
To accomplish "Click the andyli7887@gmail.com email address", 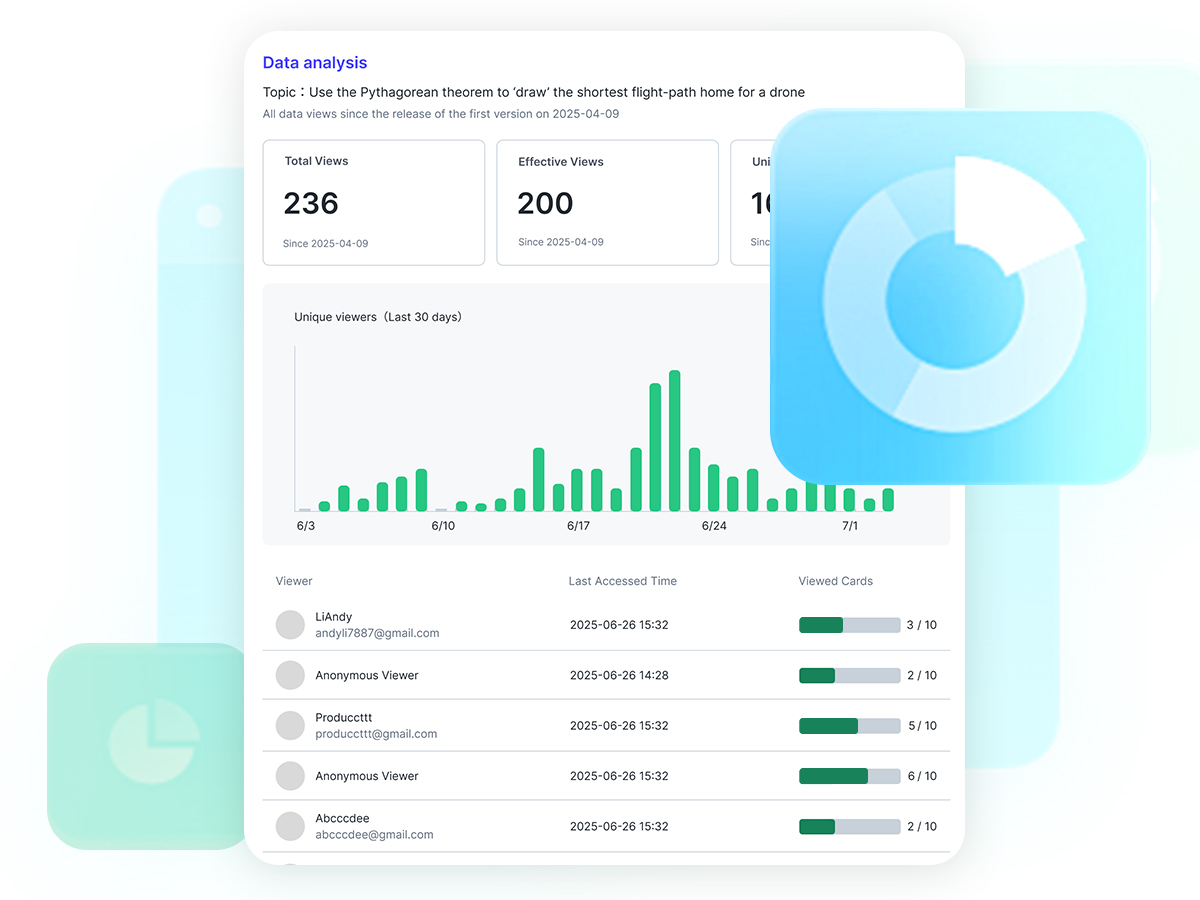I will click(377, 633).
